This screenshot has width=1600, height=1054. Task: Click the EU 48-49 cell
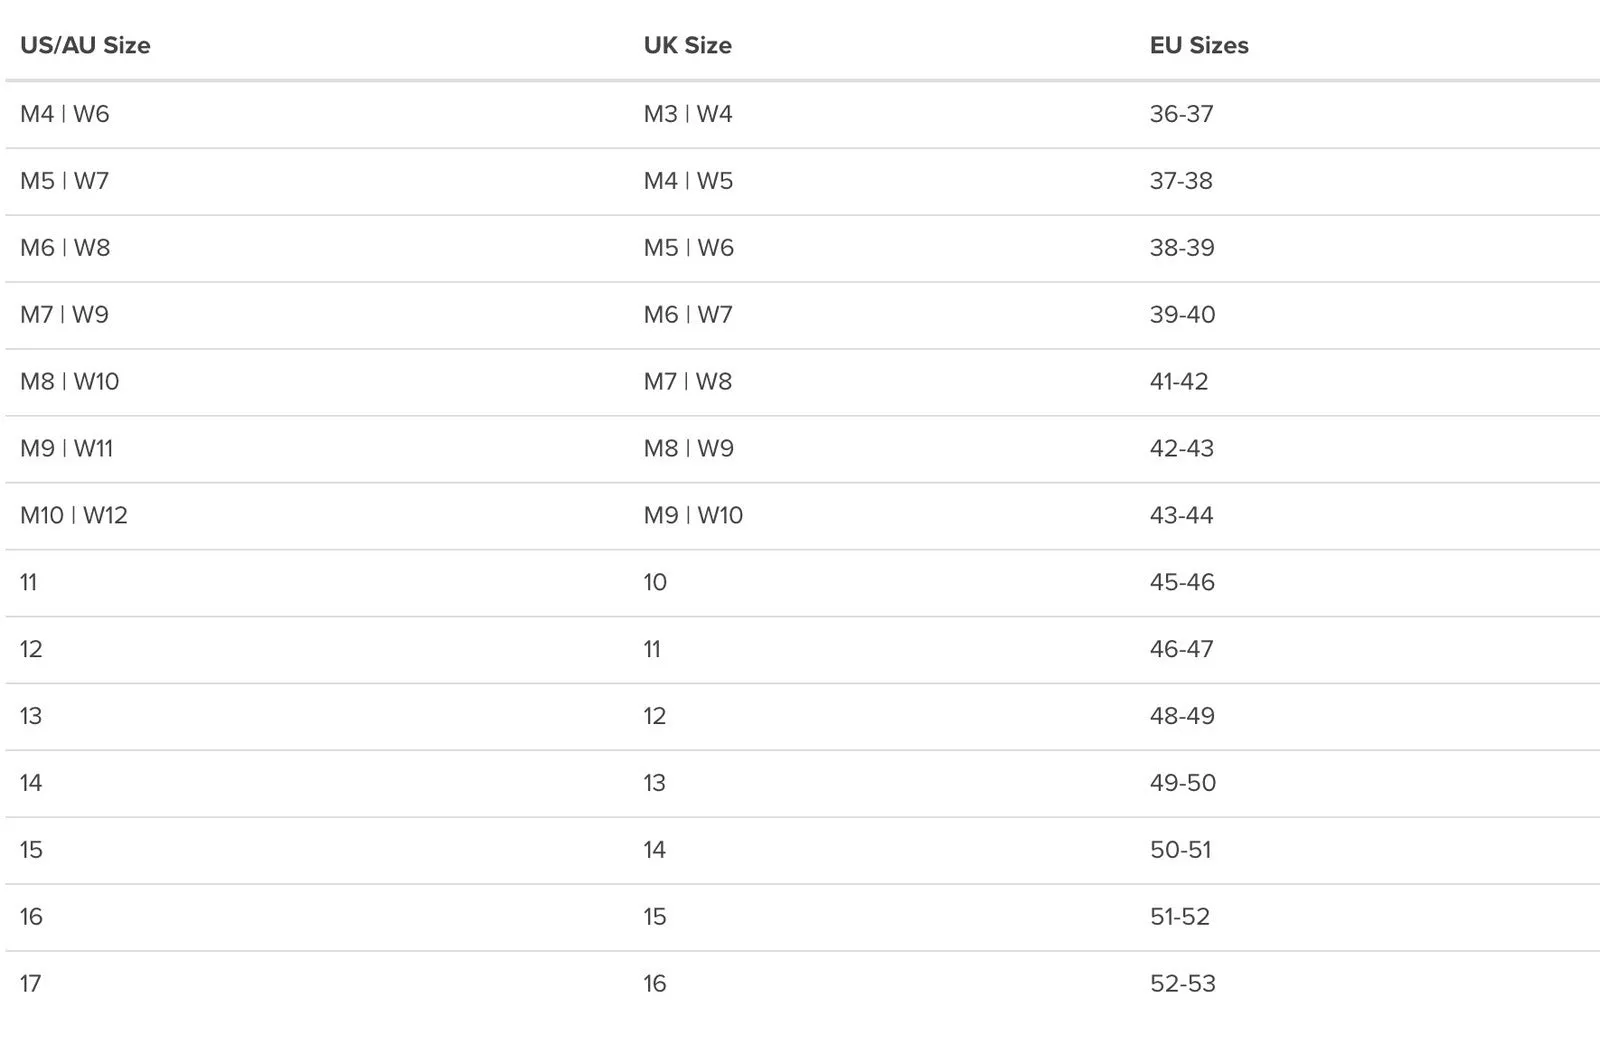[1182, 717]
